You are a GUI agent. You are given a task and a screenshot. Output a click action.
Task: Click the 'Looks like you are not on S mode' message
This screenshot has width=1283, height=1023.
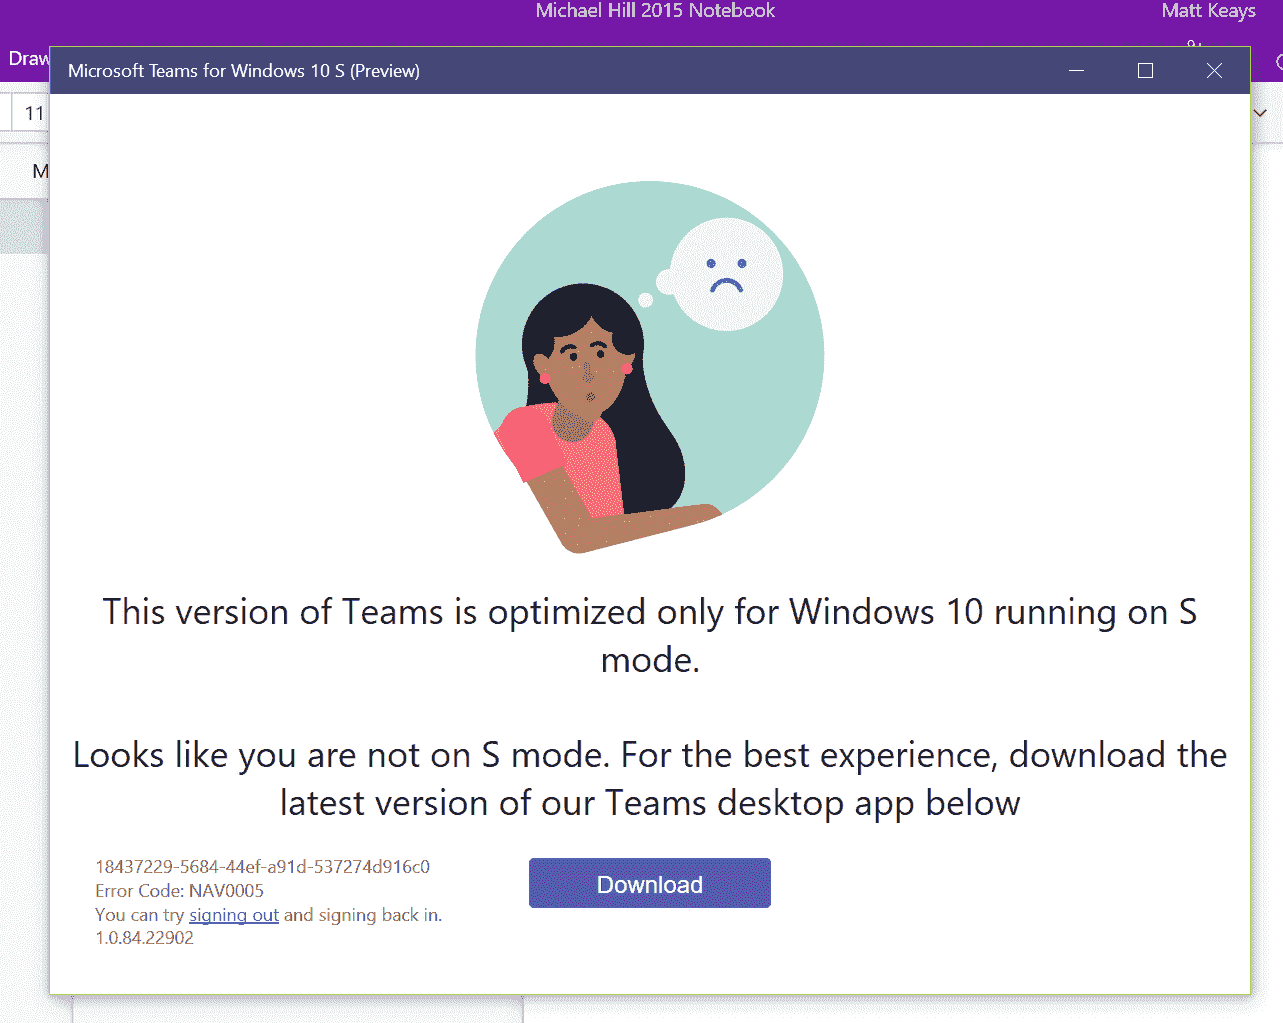pyautogui.click(x=650, y=778)
